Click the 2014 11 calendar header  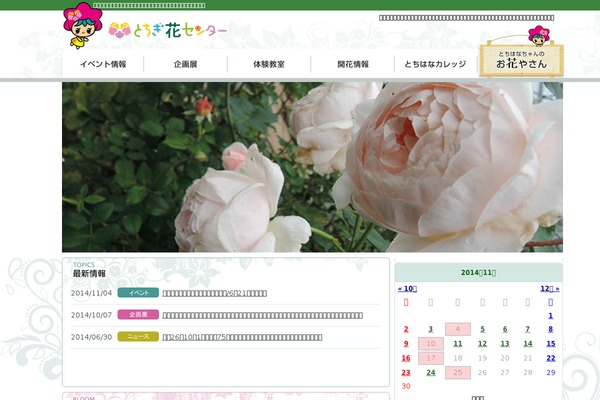[478, 273]
